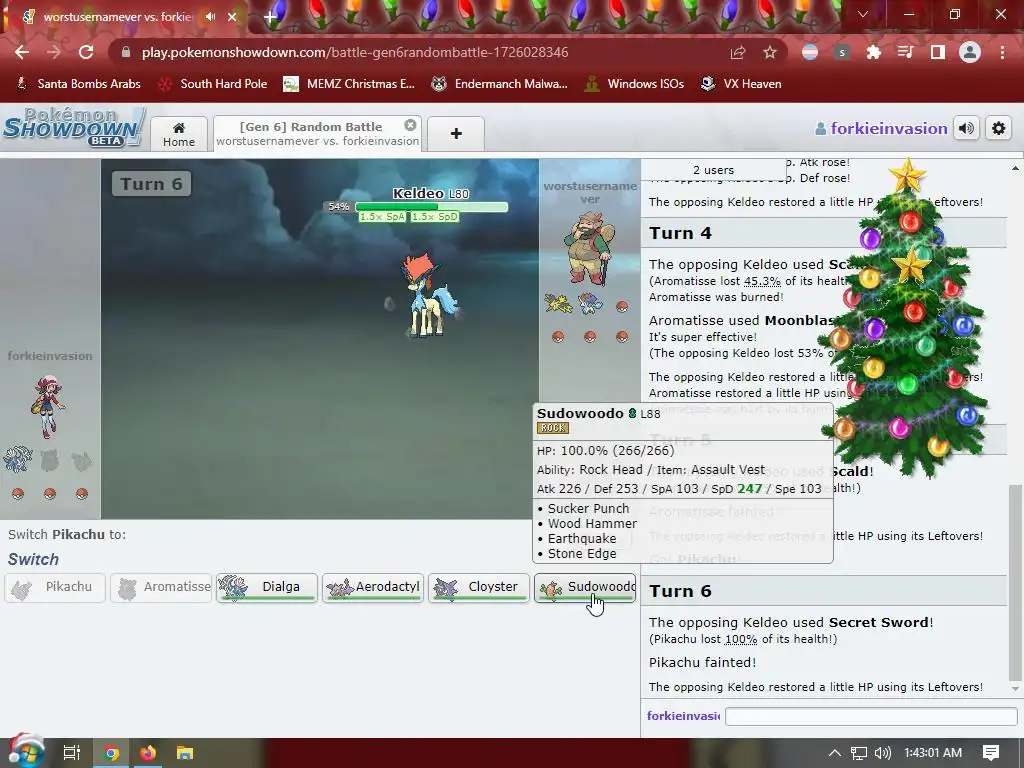Open the Chrome three-dot menu

coord(1002,52)
